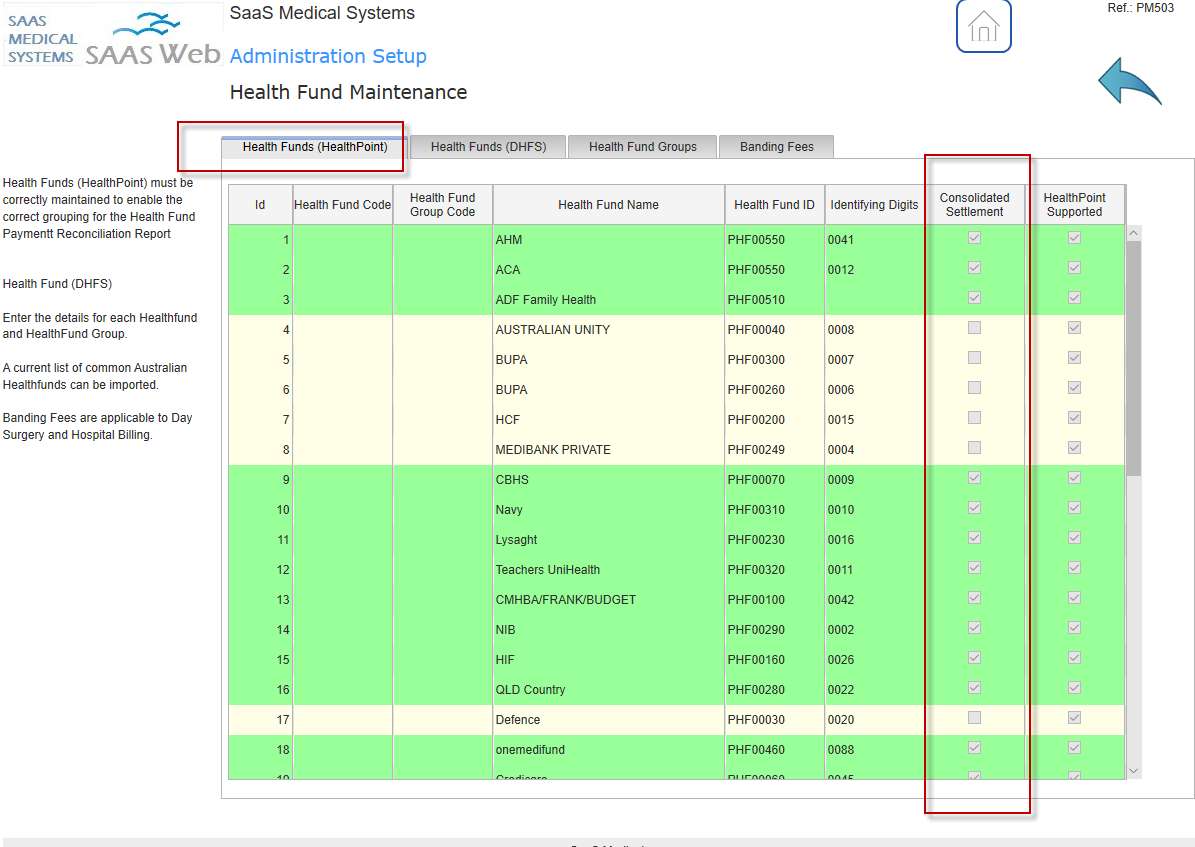Click the Teachers UniHealth name cell
Screen dimensions: 1195x847
(608, 569)
